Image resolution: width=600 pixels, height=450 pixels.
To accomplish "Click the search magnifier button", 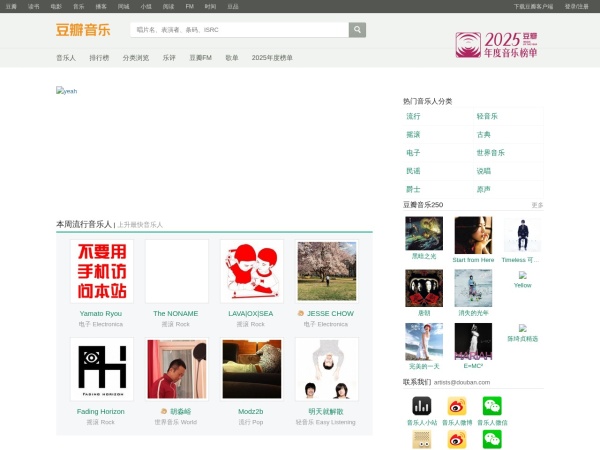I will pos(357,29).
